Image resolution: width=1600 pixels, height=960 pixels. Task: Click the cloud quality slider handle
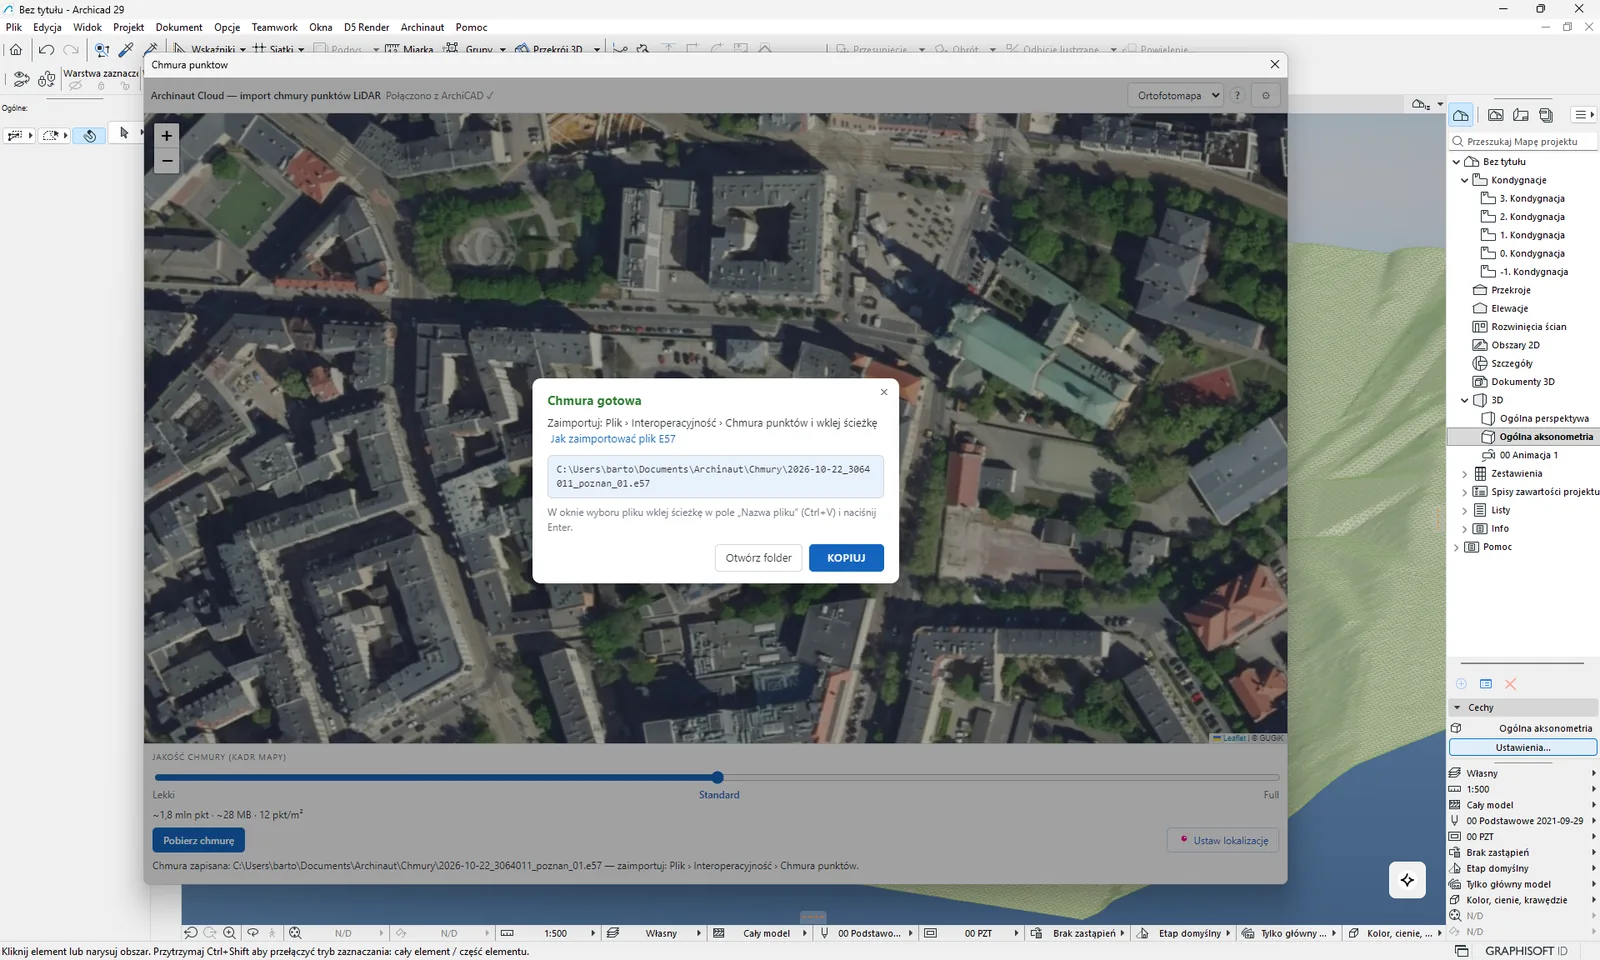(717, 777)
